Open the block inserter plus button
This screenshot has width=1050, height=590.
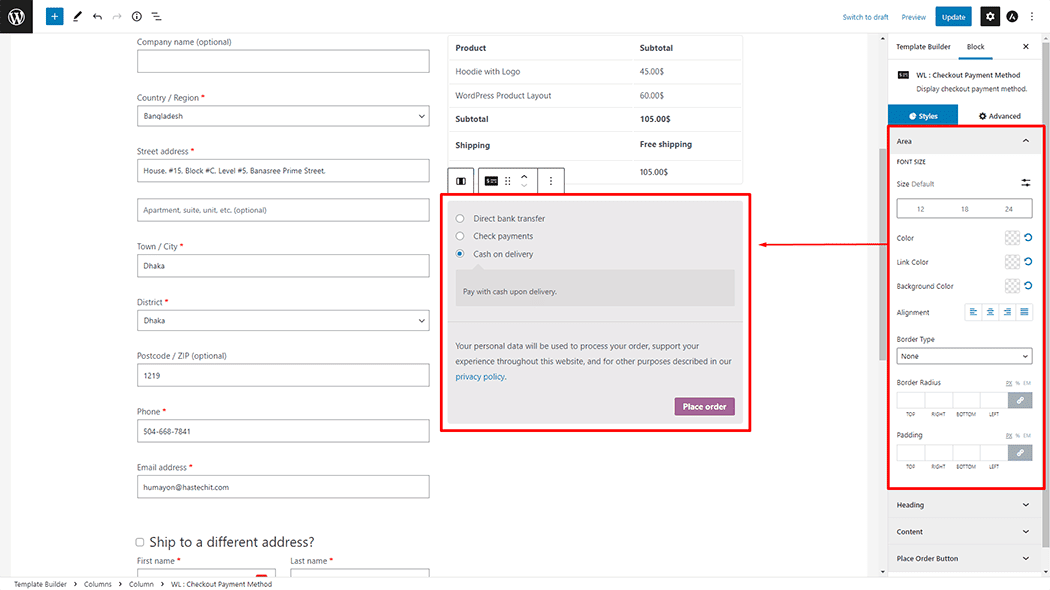coord(54,17)
